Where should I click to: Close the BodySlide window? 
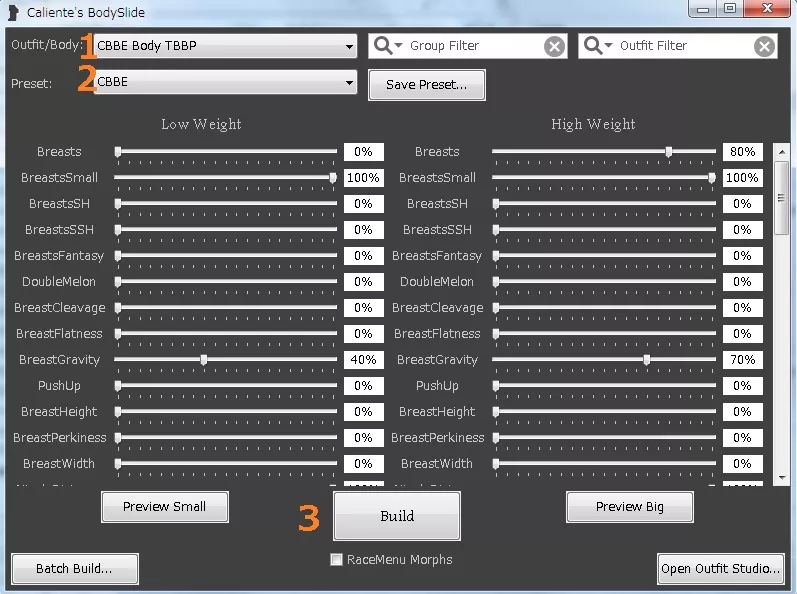(768, 9)
